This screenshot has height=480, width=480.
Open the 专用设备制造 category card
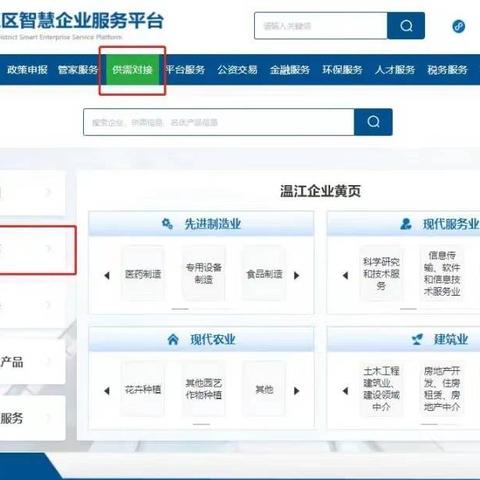click(x=204, y=274)
